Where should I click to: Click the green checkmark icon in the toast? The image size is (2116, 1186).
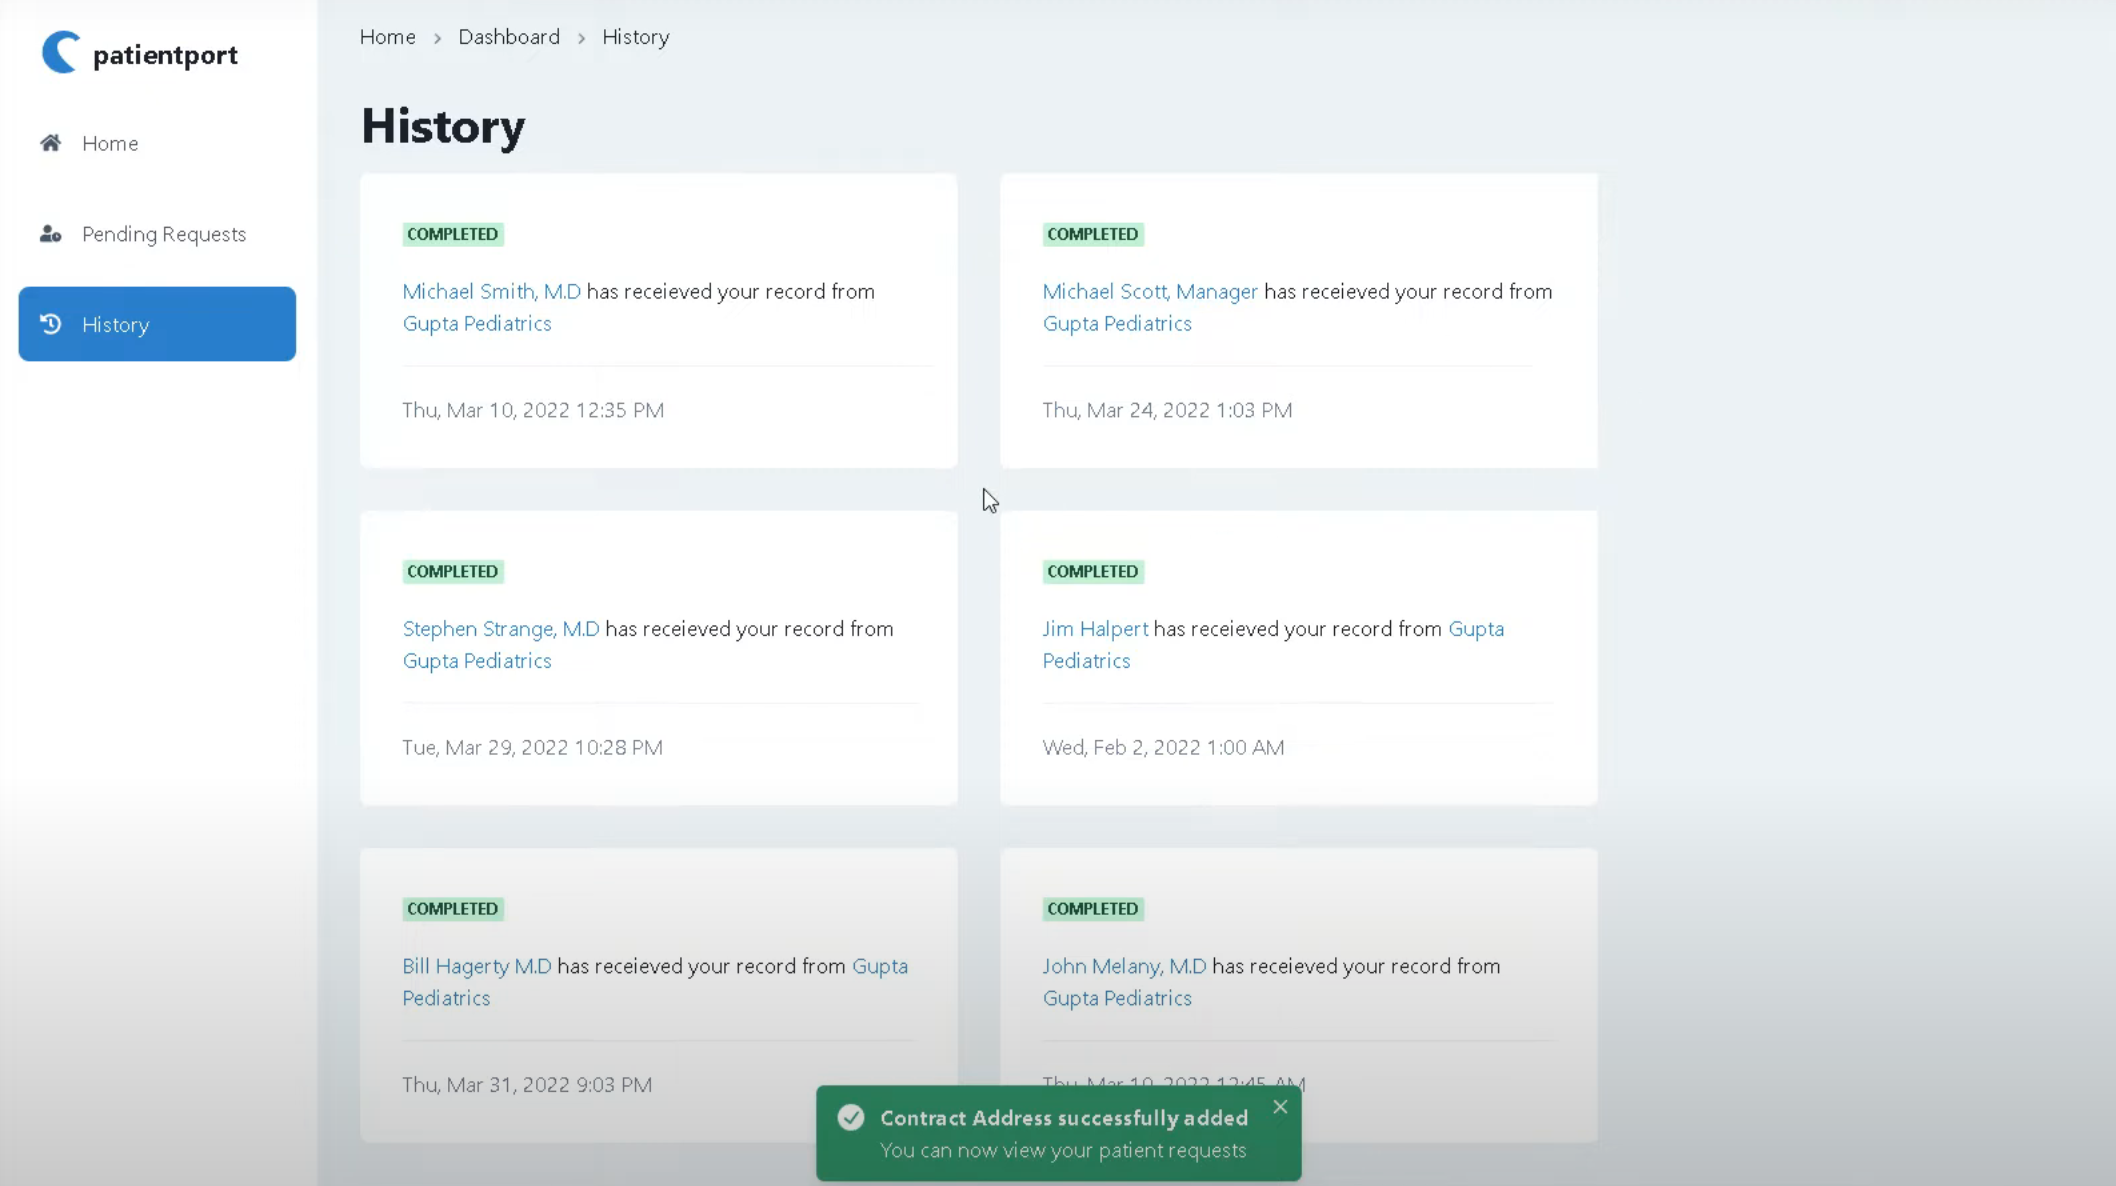point(850,1117)
